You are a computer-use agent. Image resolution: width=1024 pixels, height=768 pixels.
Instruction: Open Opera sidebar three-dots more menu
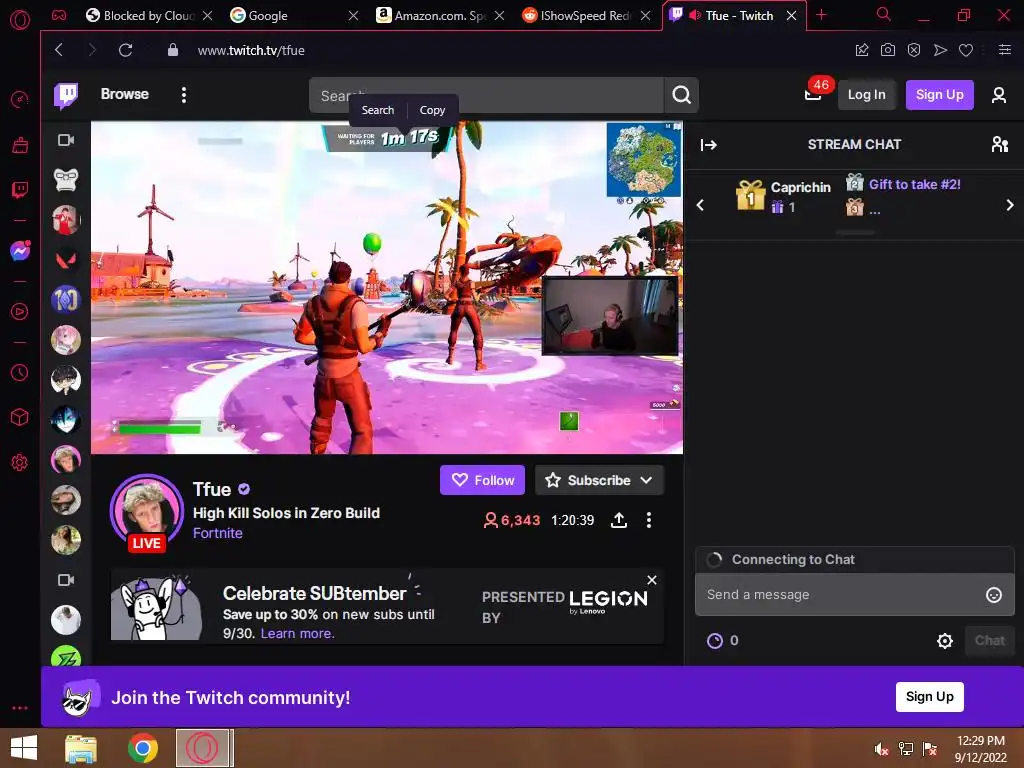coord(20,708)
